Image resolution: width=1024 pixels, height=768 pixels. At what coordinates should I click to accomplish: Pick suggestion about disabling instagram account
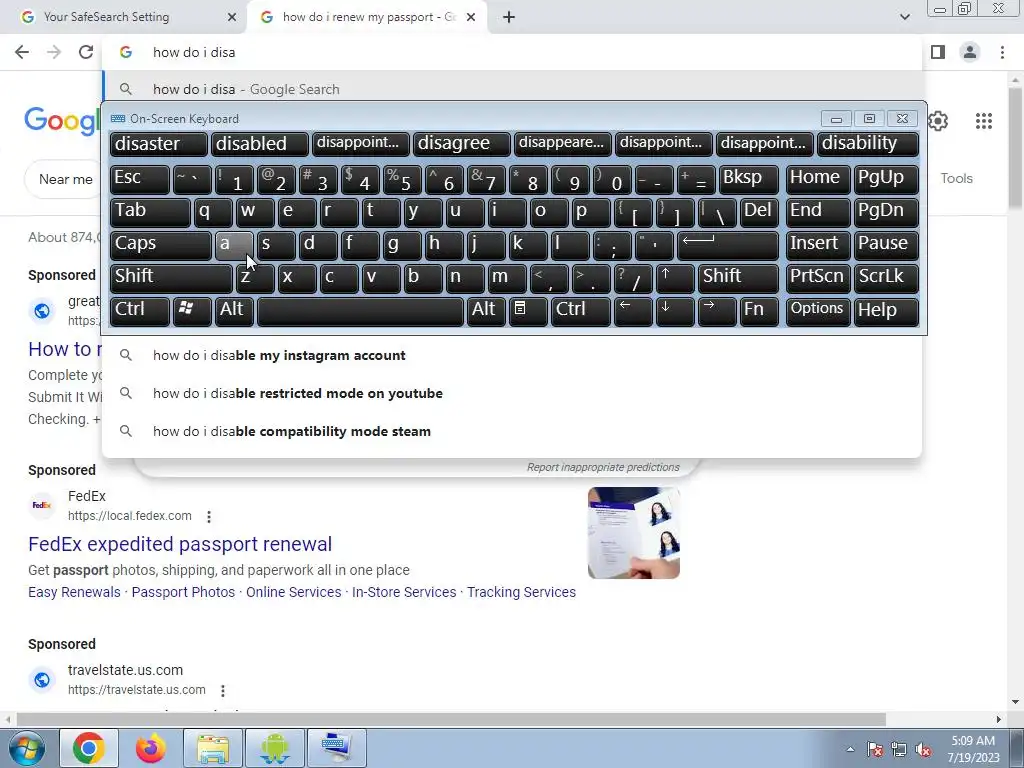pos(513,355)
